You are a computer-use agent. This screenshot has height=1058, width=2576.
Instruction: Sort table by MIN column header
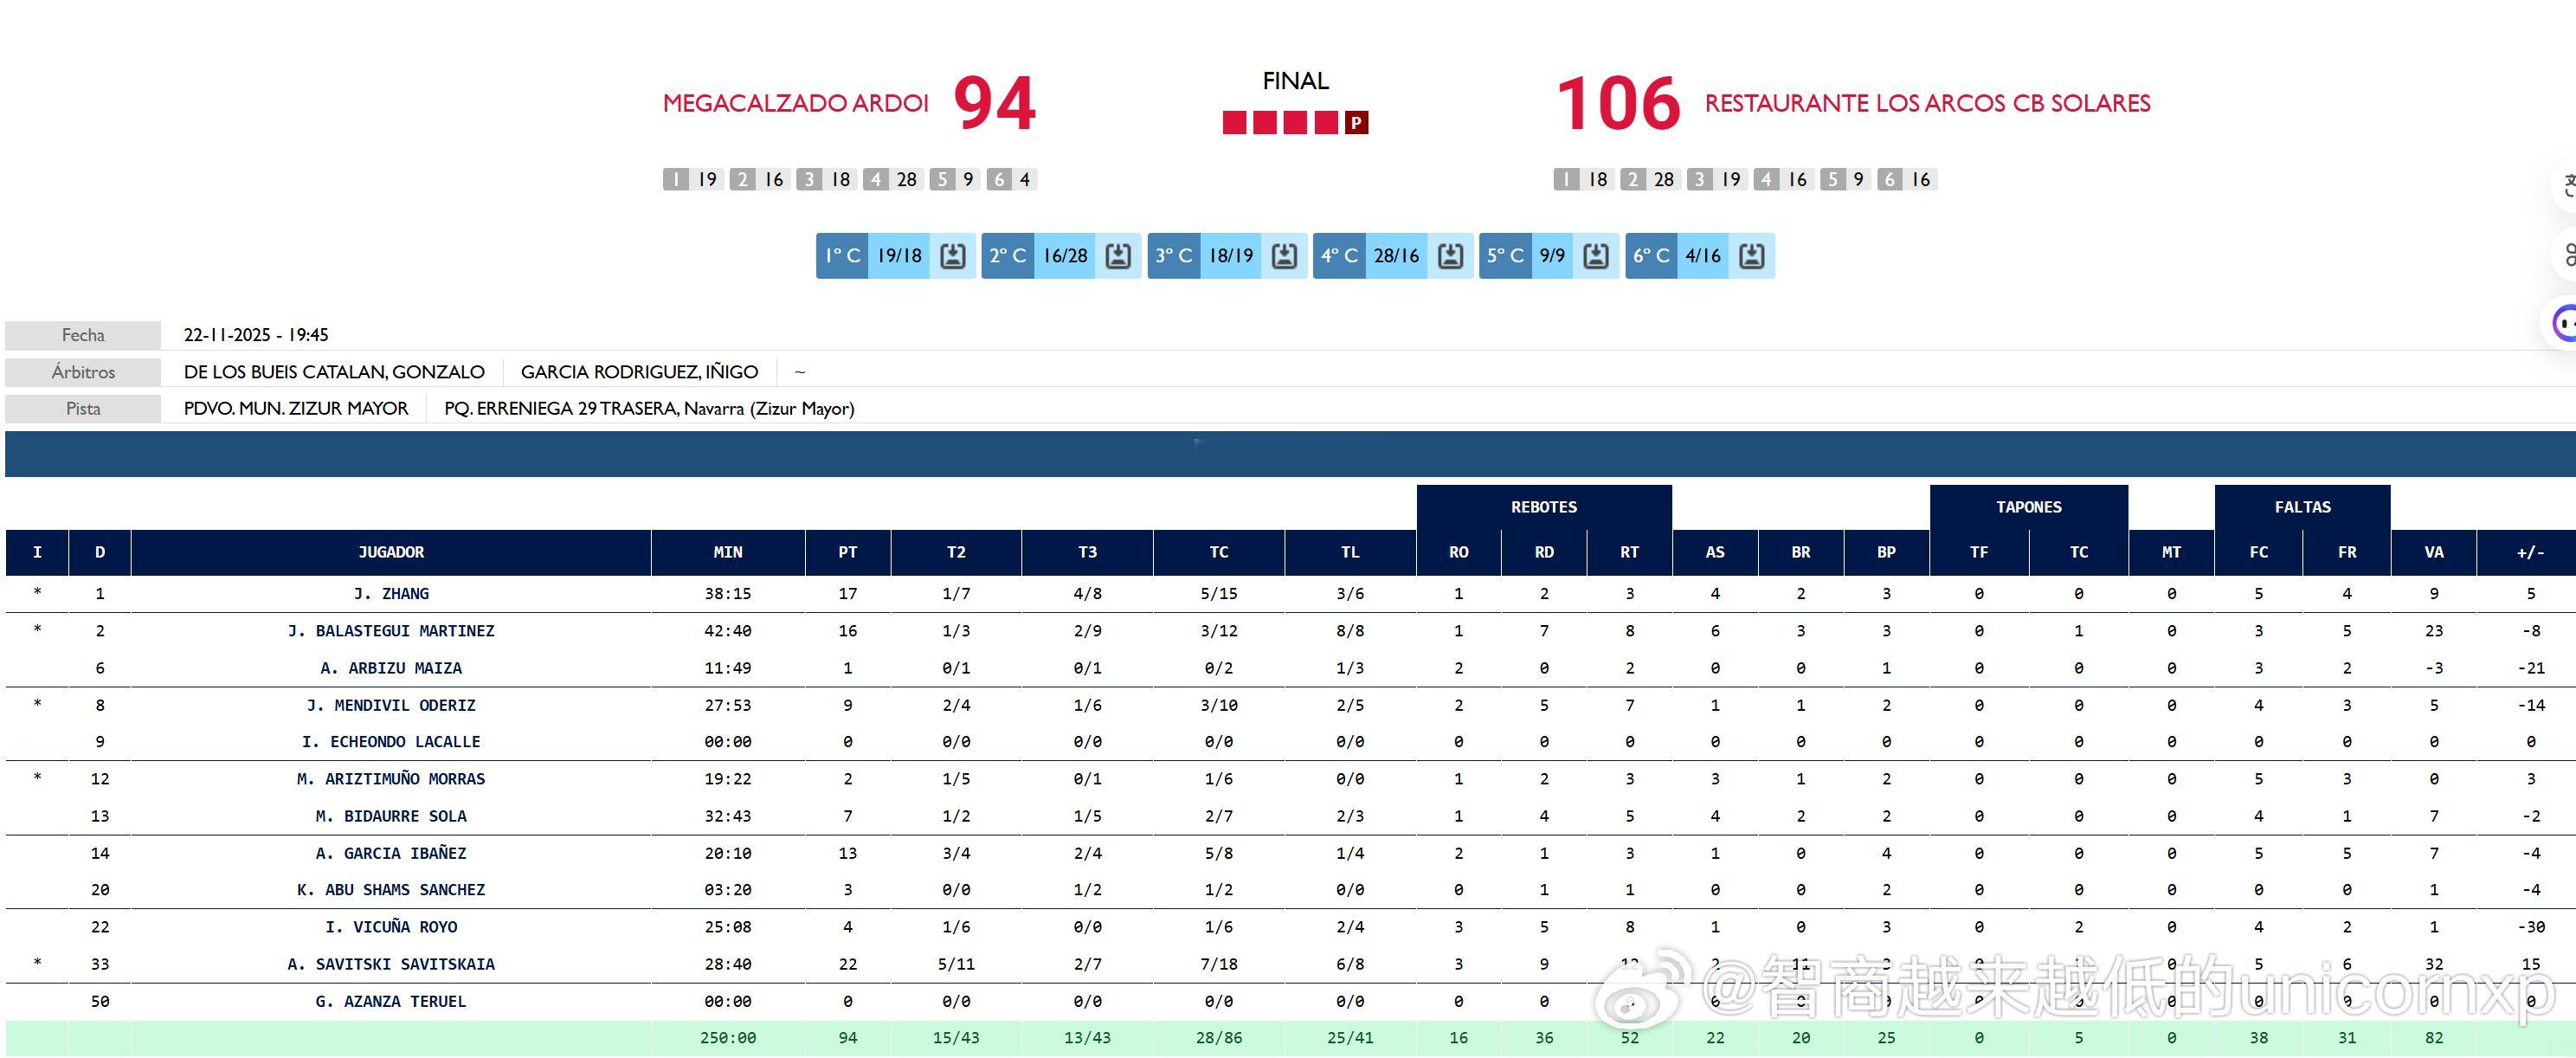coord(727,552)
